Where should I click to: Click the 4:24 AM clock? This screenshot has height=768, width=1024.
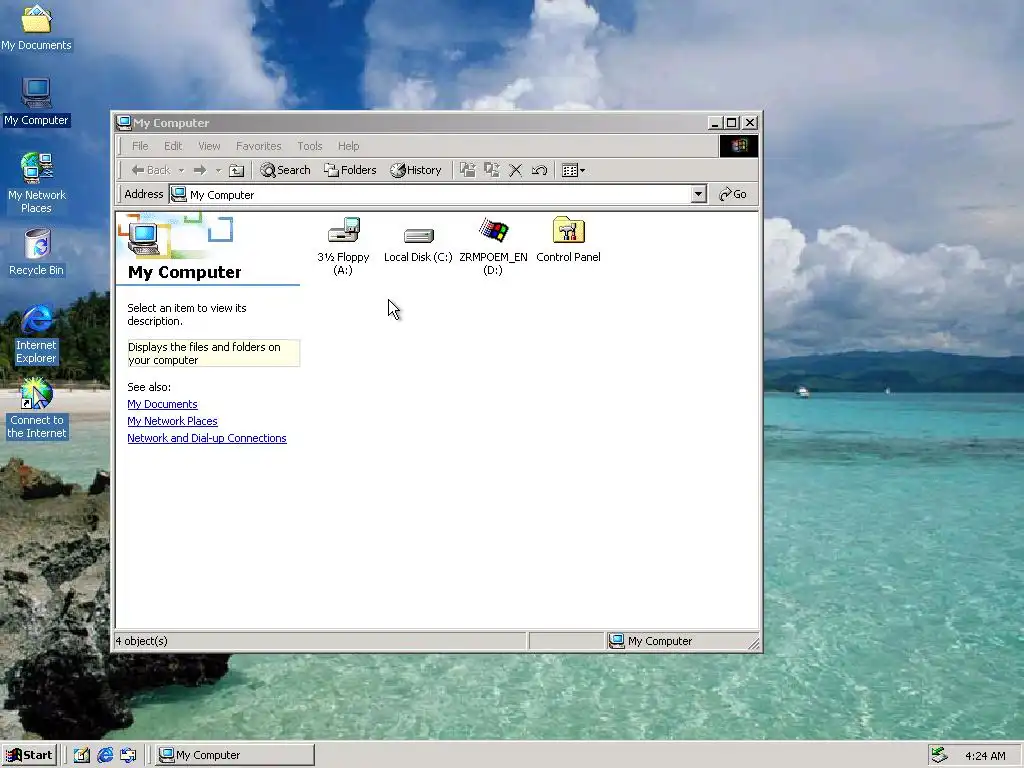pos(985,756)
